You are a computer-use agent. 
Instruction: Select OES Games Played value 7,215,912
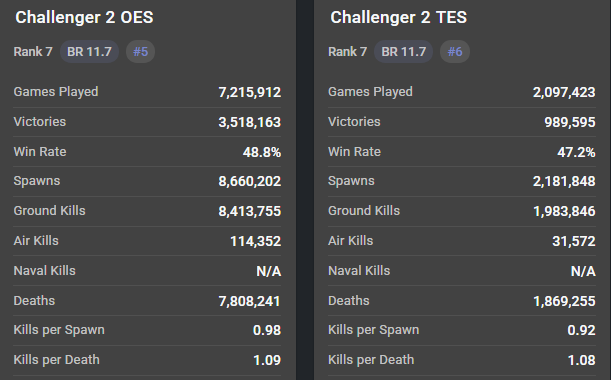tap(249, 92)
